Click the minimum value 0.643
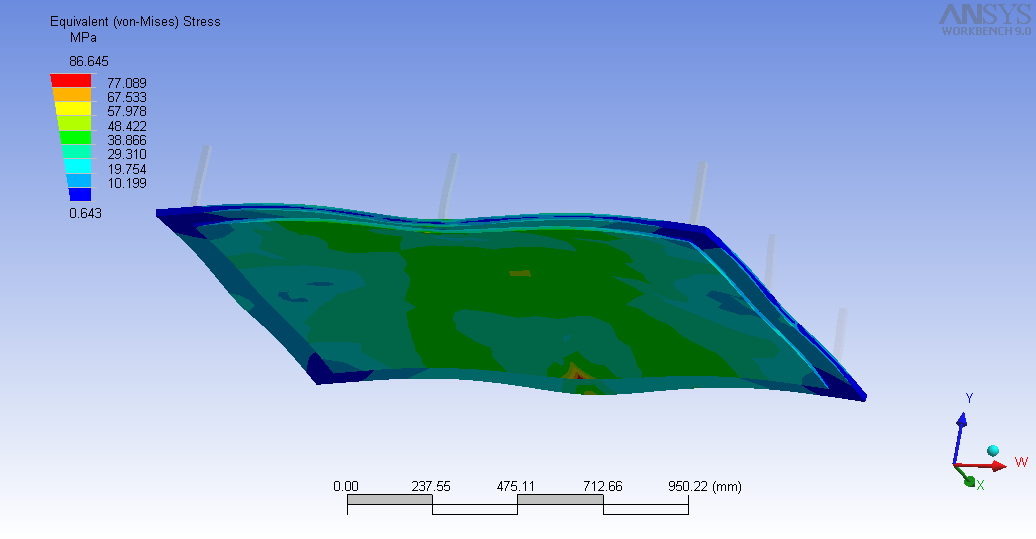 point(85,213)
